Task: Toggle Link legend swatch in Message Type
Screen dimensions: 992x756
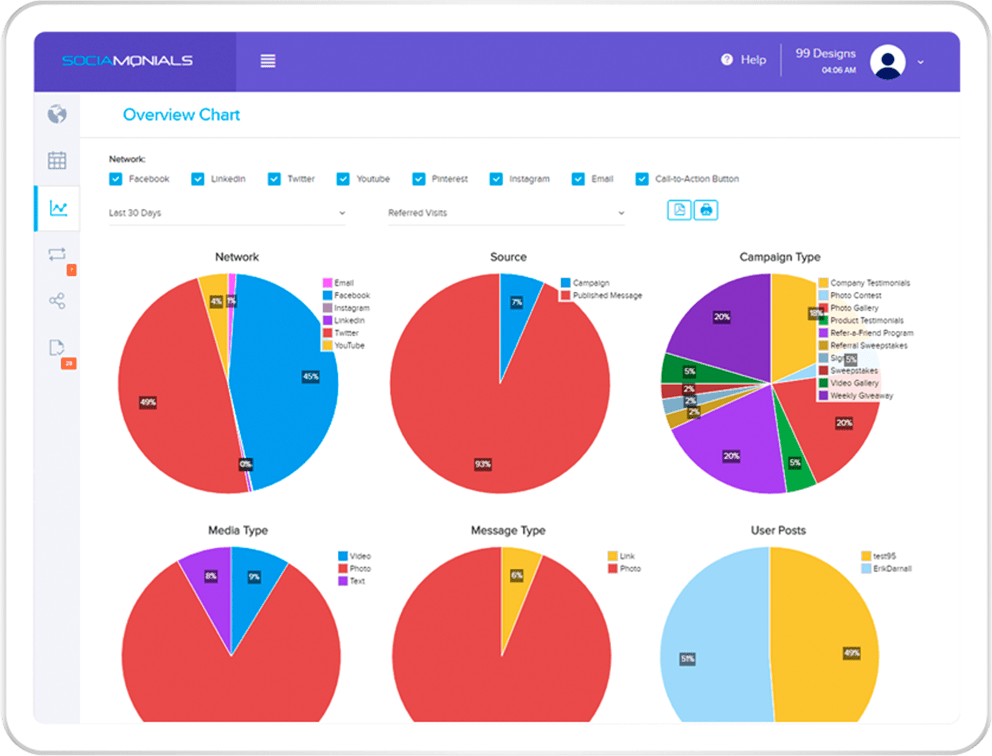Action: pos(612,556)
